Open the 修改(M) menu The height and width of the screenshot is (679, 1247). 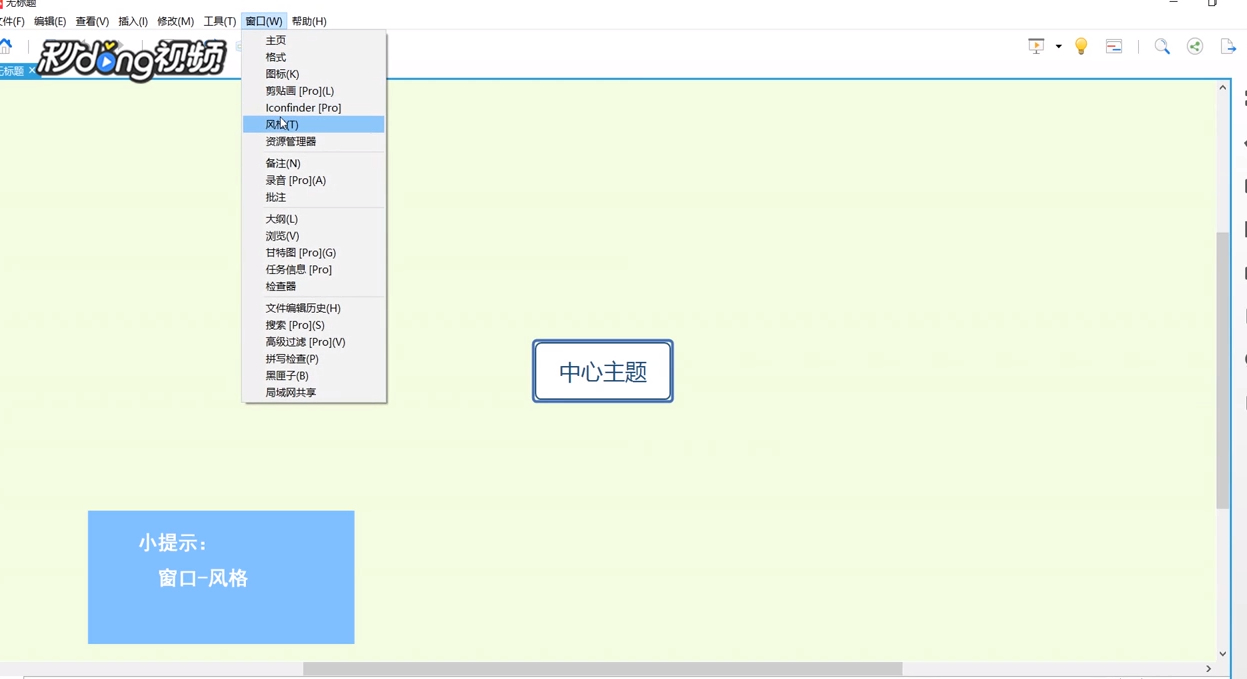[175, 21]
